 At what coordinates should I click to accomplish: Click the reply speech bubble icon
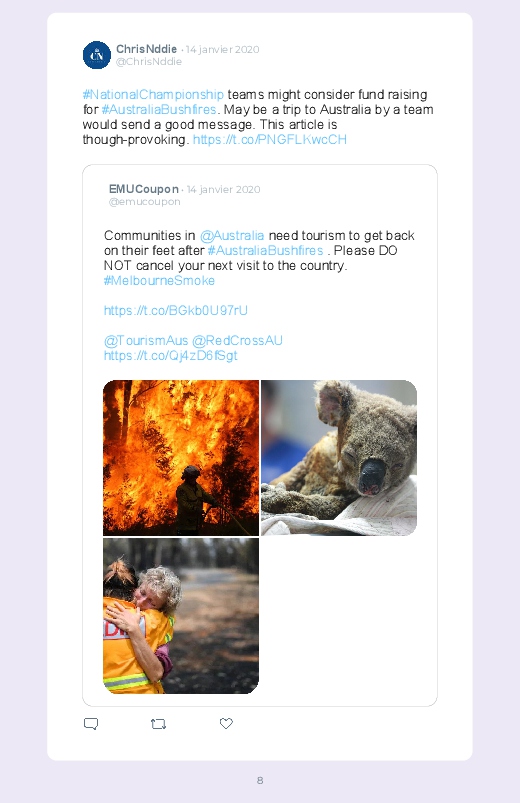tap(91, 724)
